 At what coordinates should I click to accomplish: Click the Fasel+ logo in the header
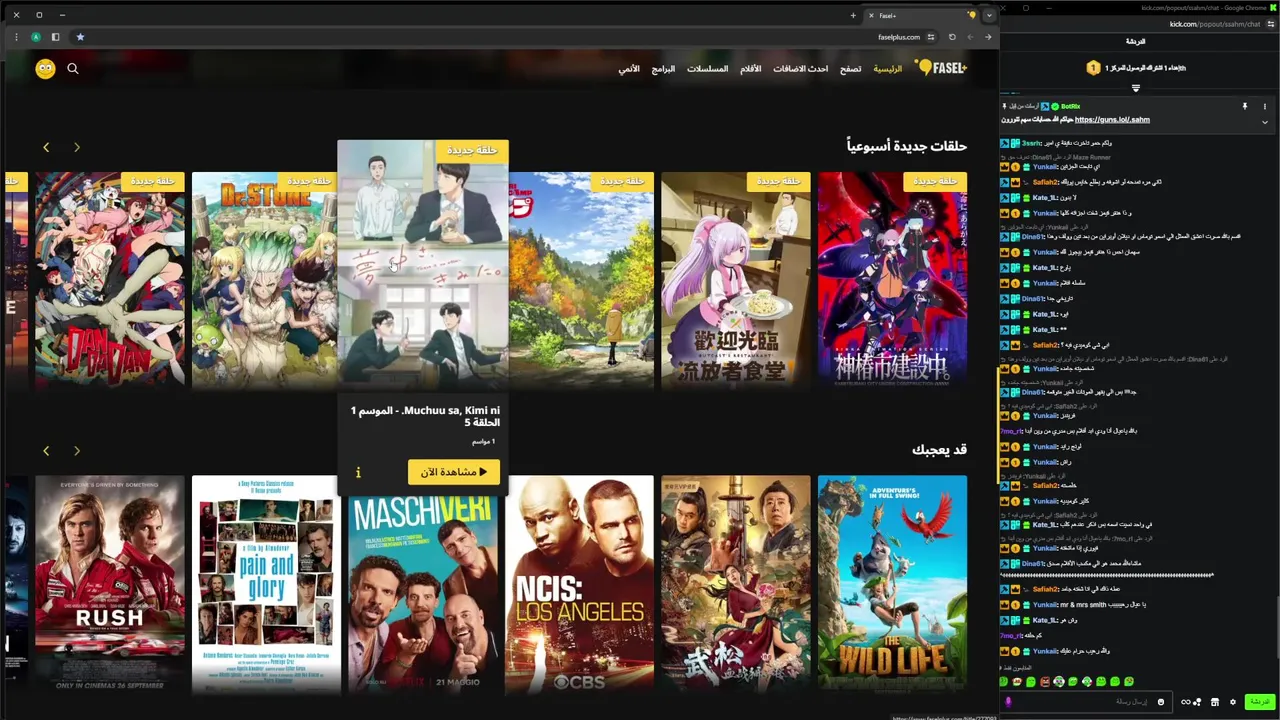(x=941, y=68)
